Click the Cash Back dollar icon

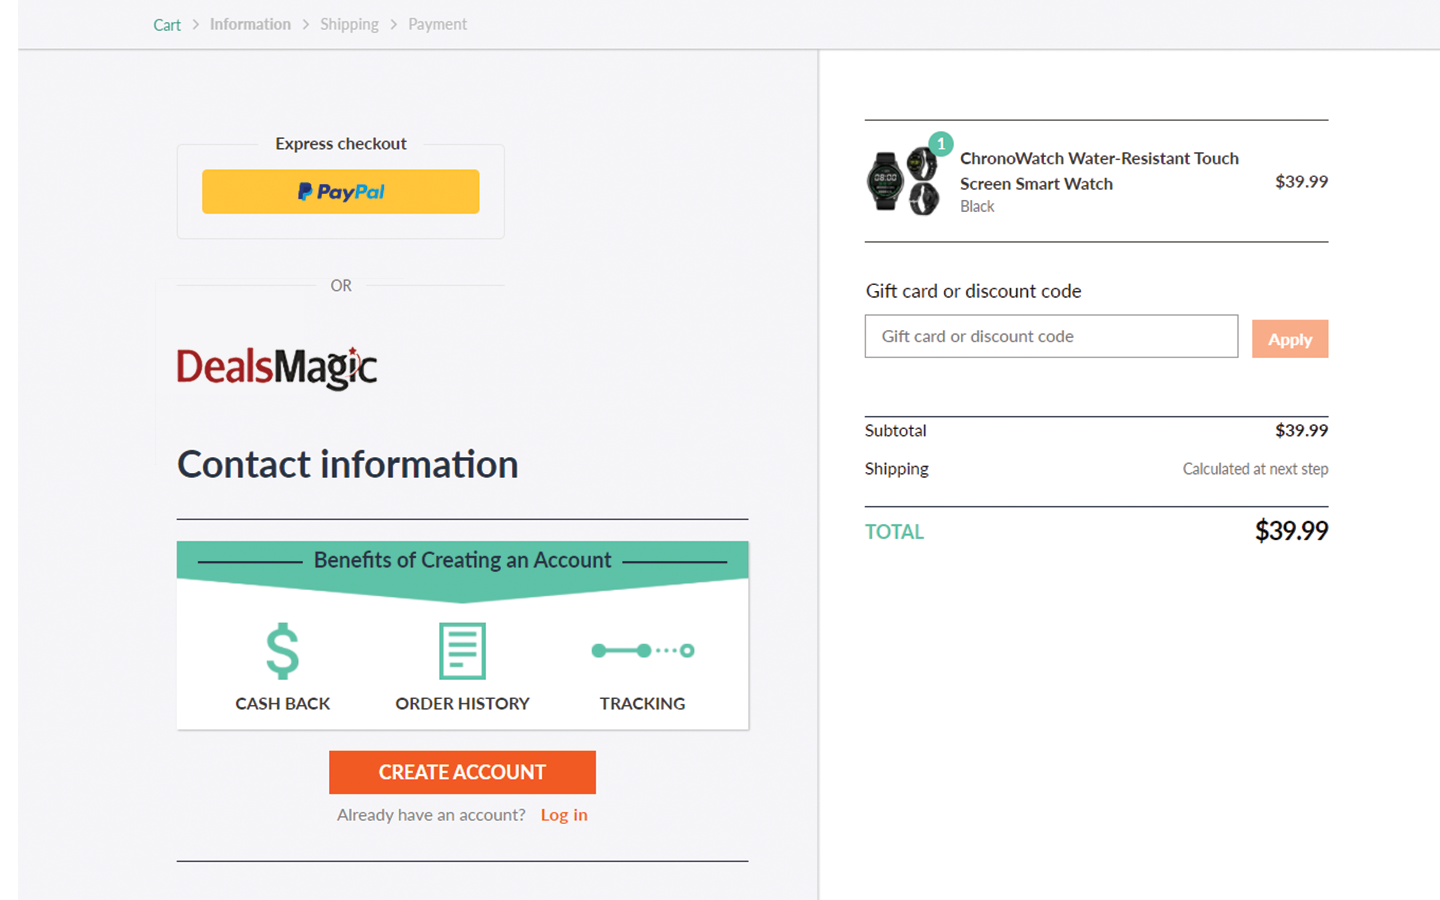282,651
